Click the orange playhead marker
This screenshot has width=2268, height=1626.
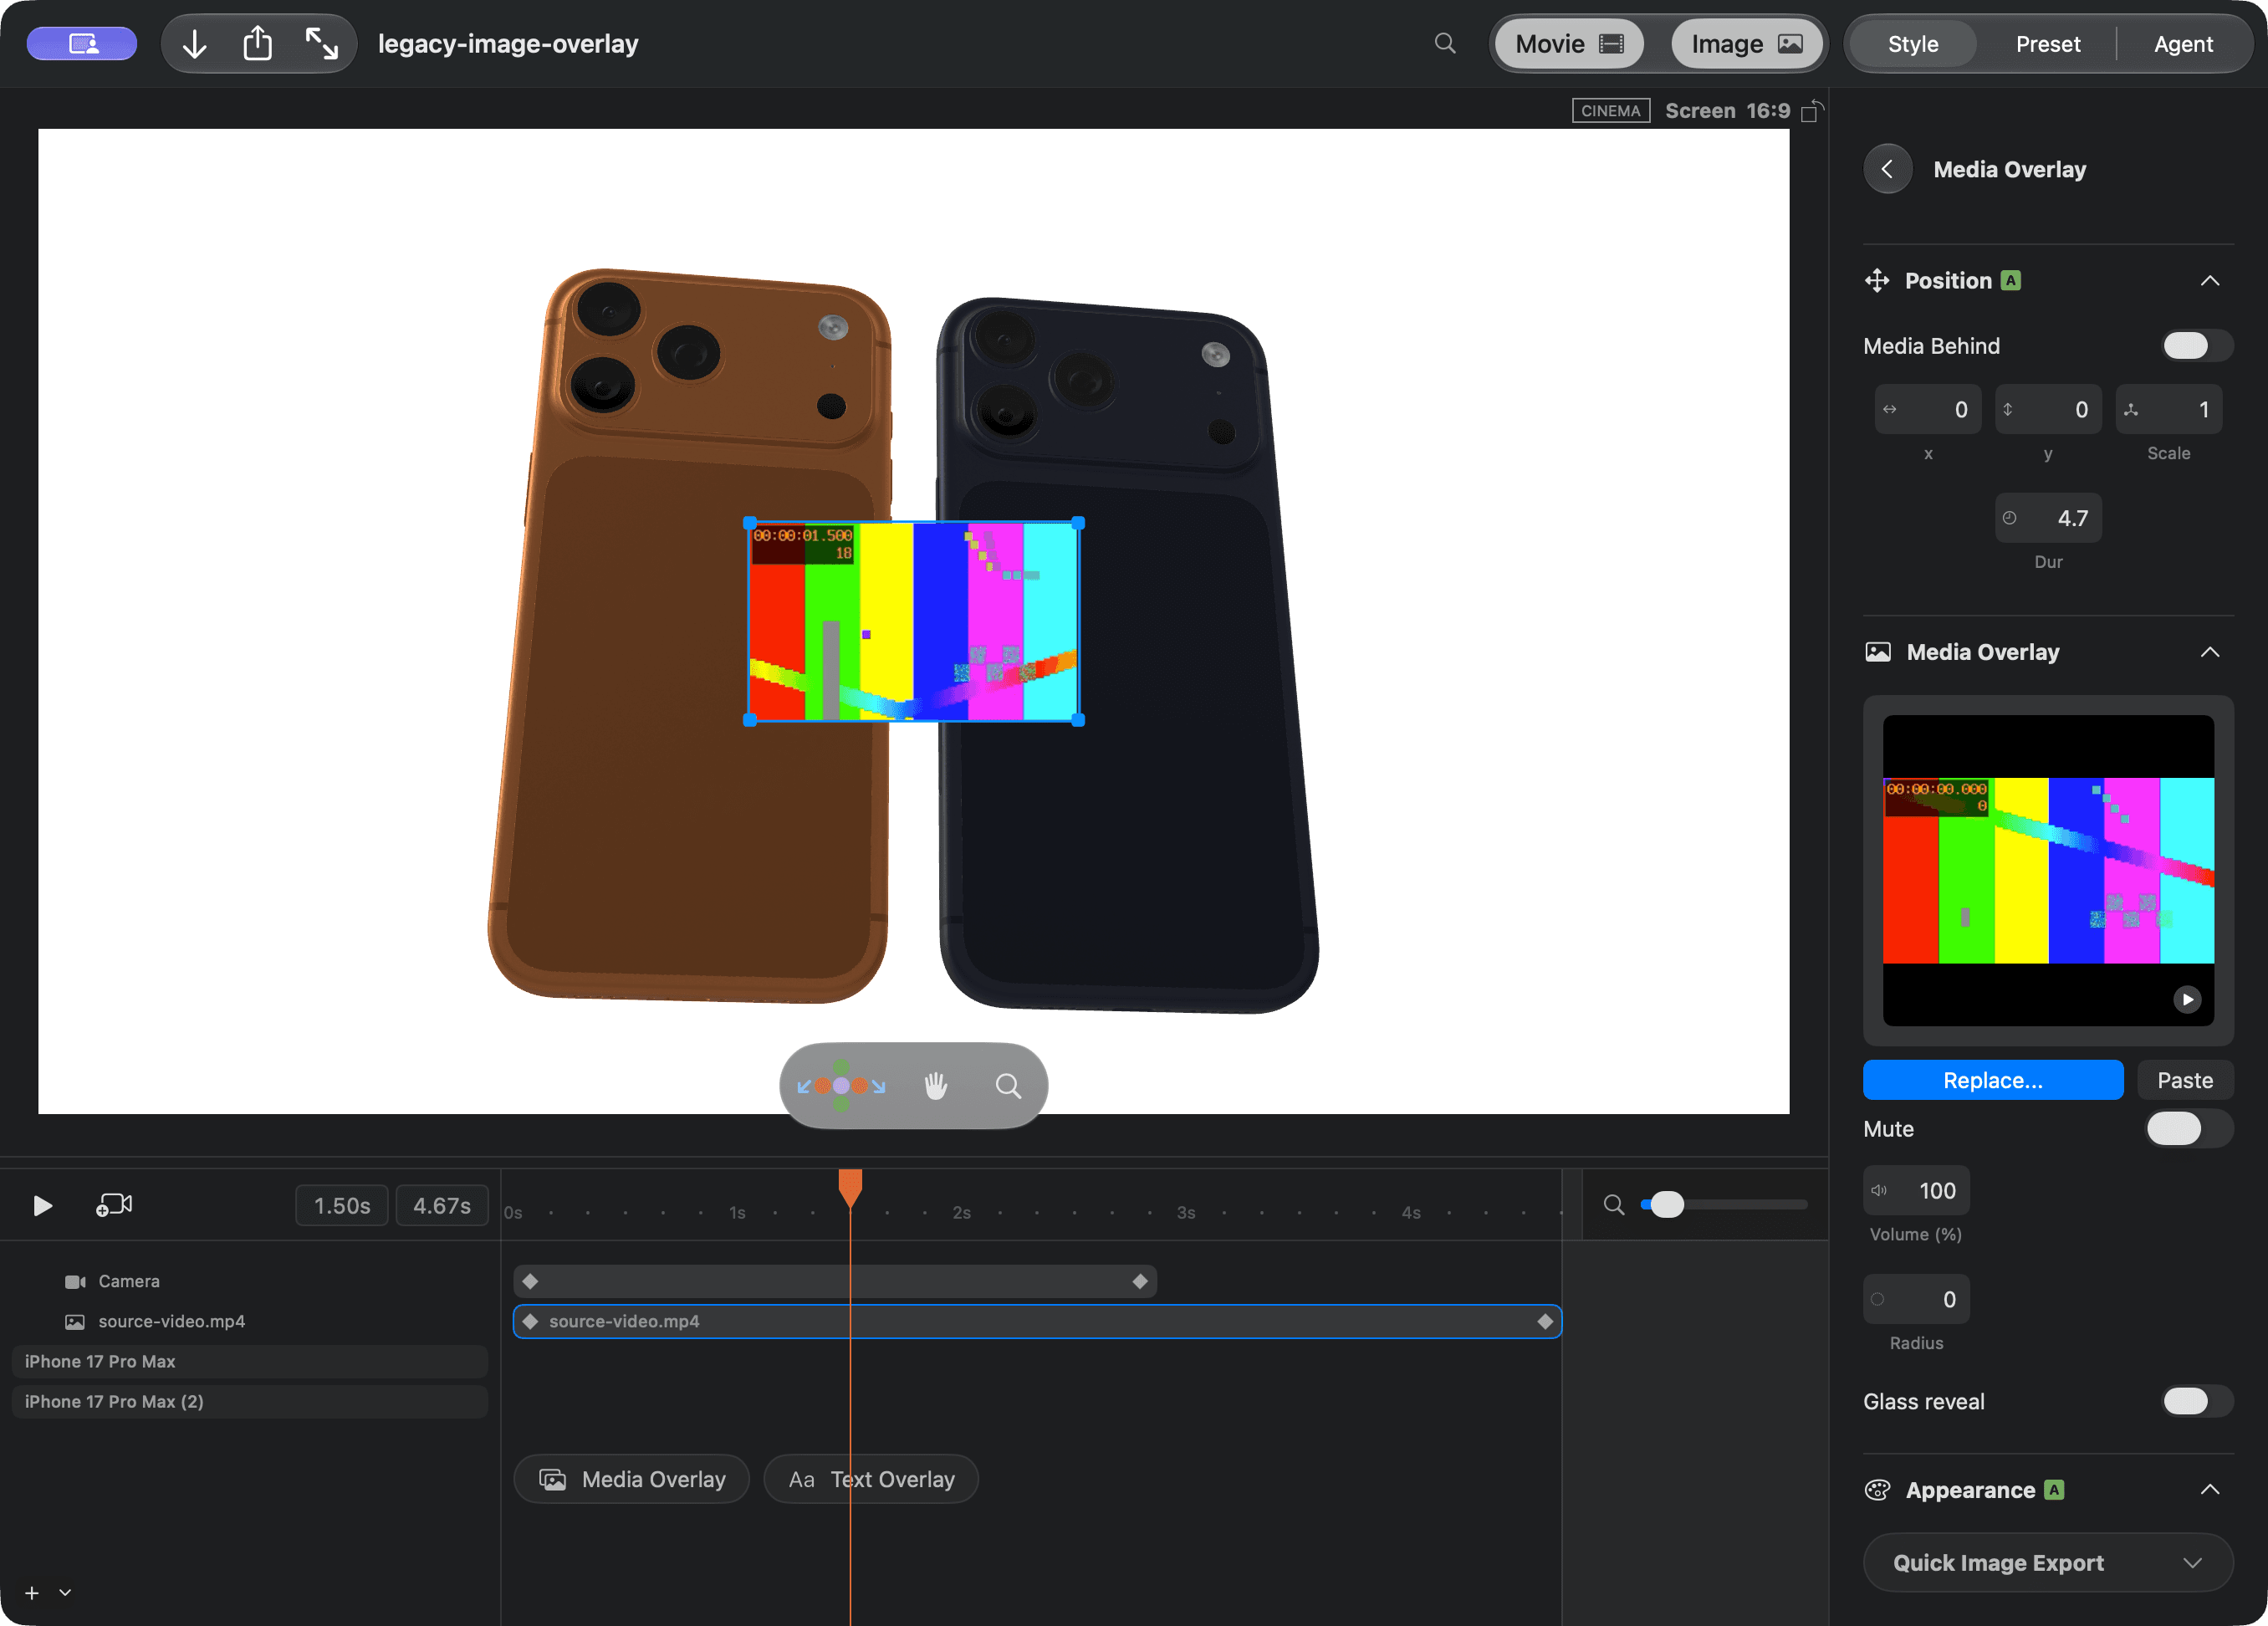click(850, 1187)
